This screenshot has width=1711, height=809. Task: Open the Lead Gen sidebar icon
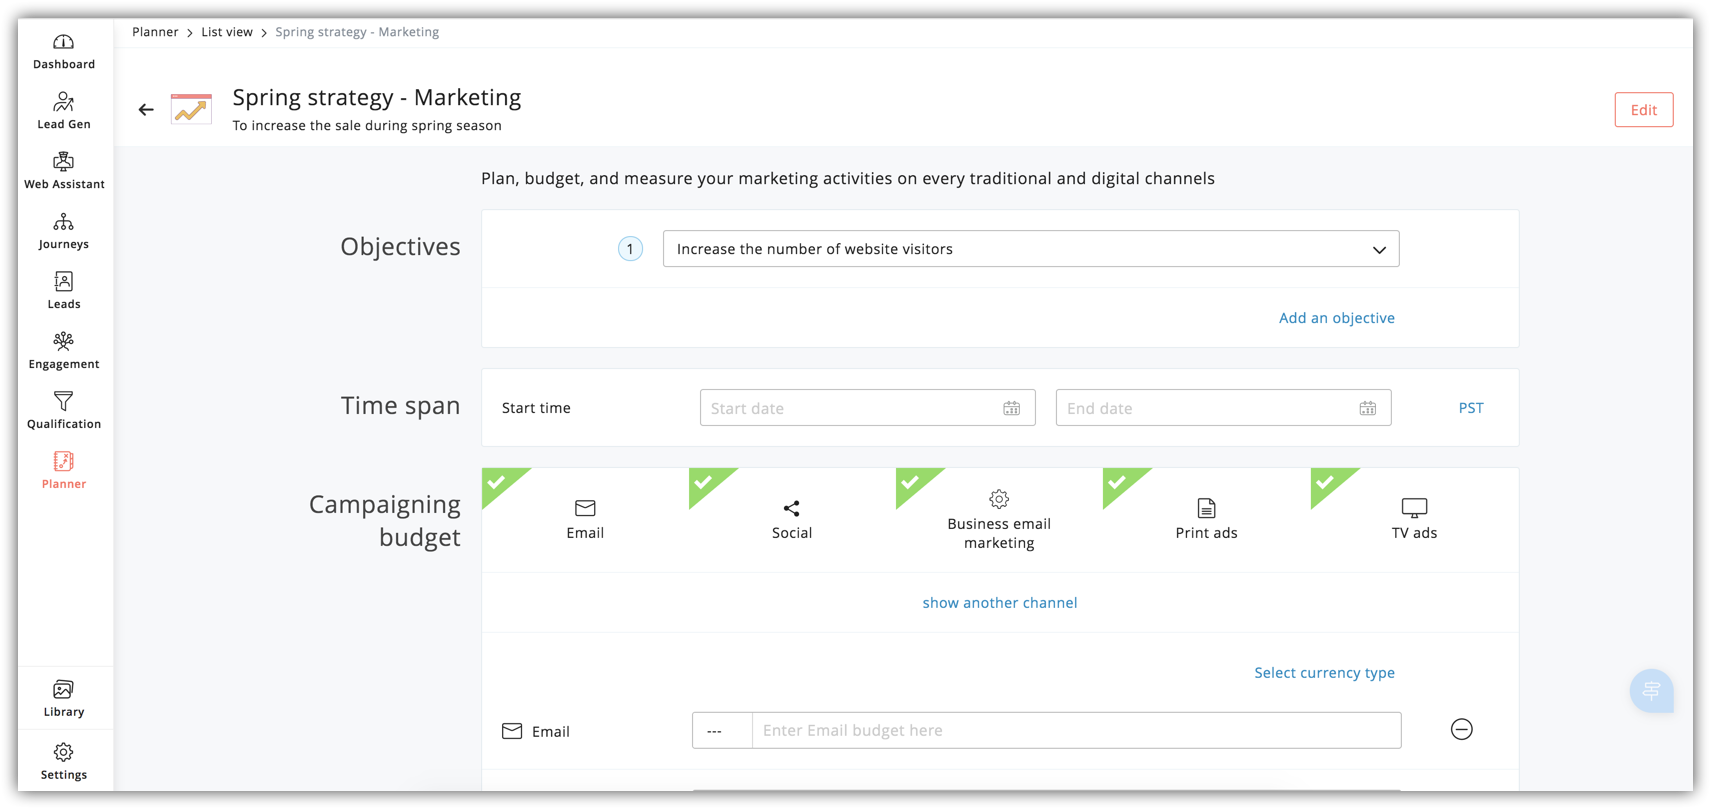click(64, 110)
